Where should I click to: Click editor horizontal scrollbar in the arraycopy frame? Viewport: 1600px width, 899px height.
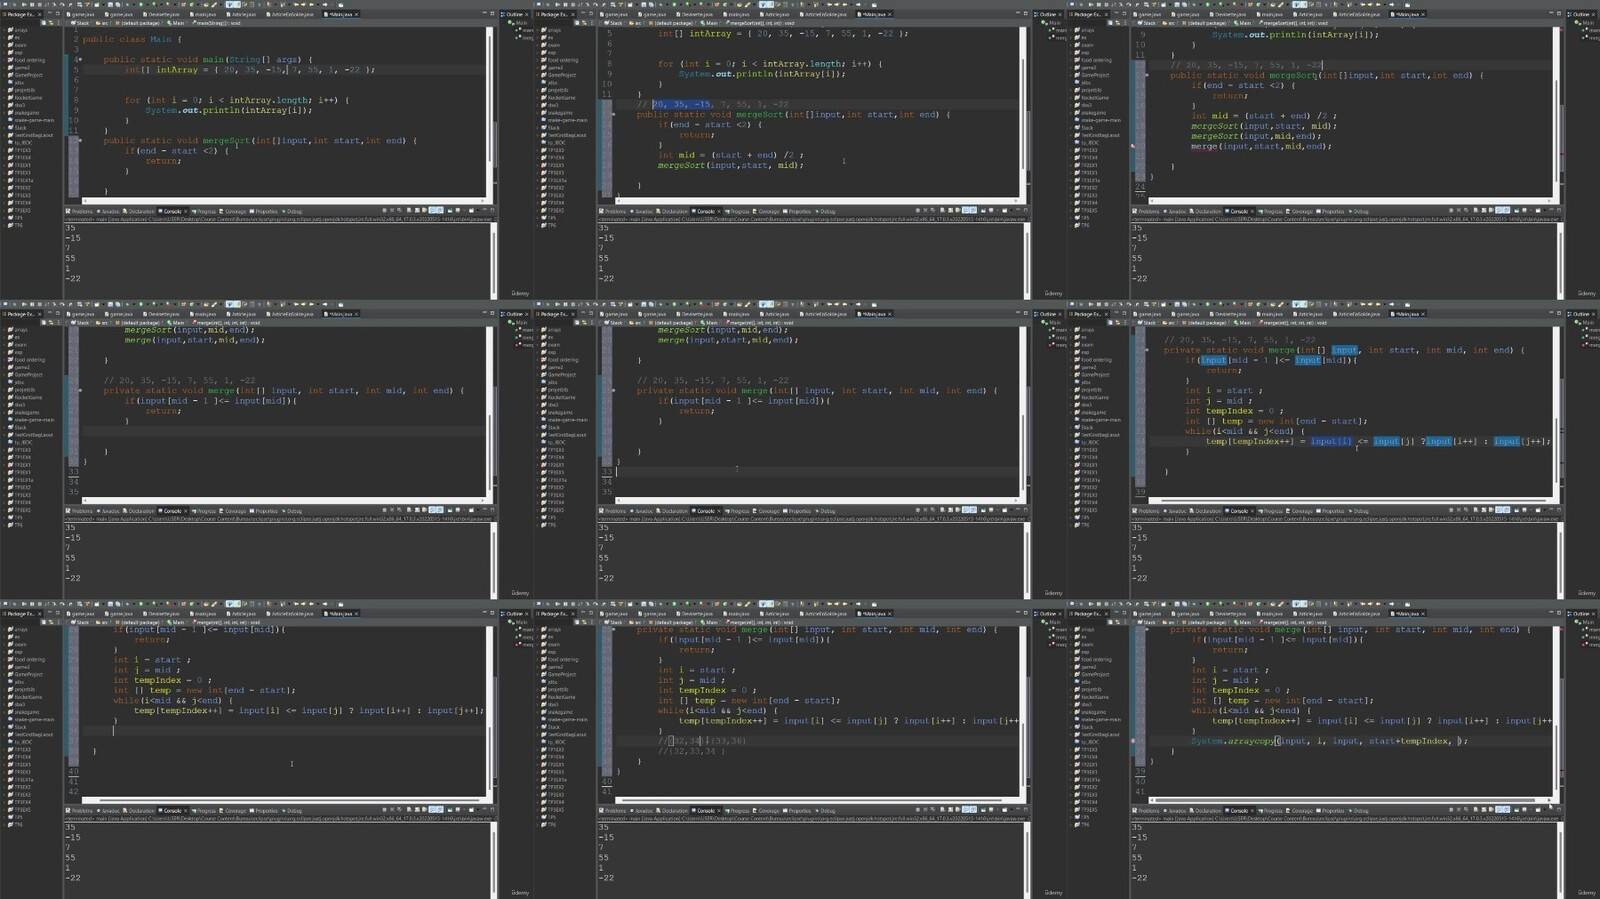click(1350, 800)
